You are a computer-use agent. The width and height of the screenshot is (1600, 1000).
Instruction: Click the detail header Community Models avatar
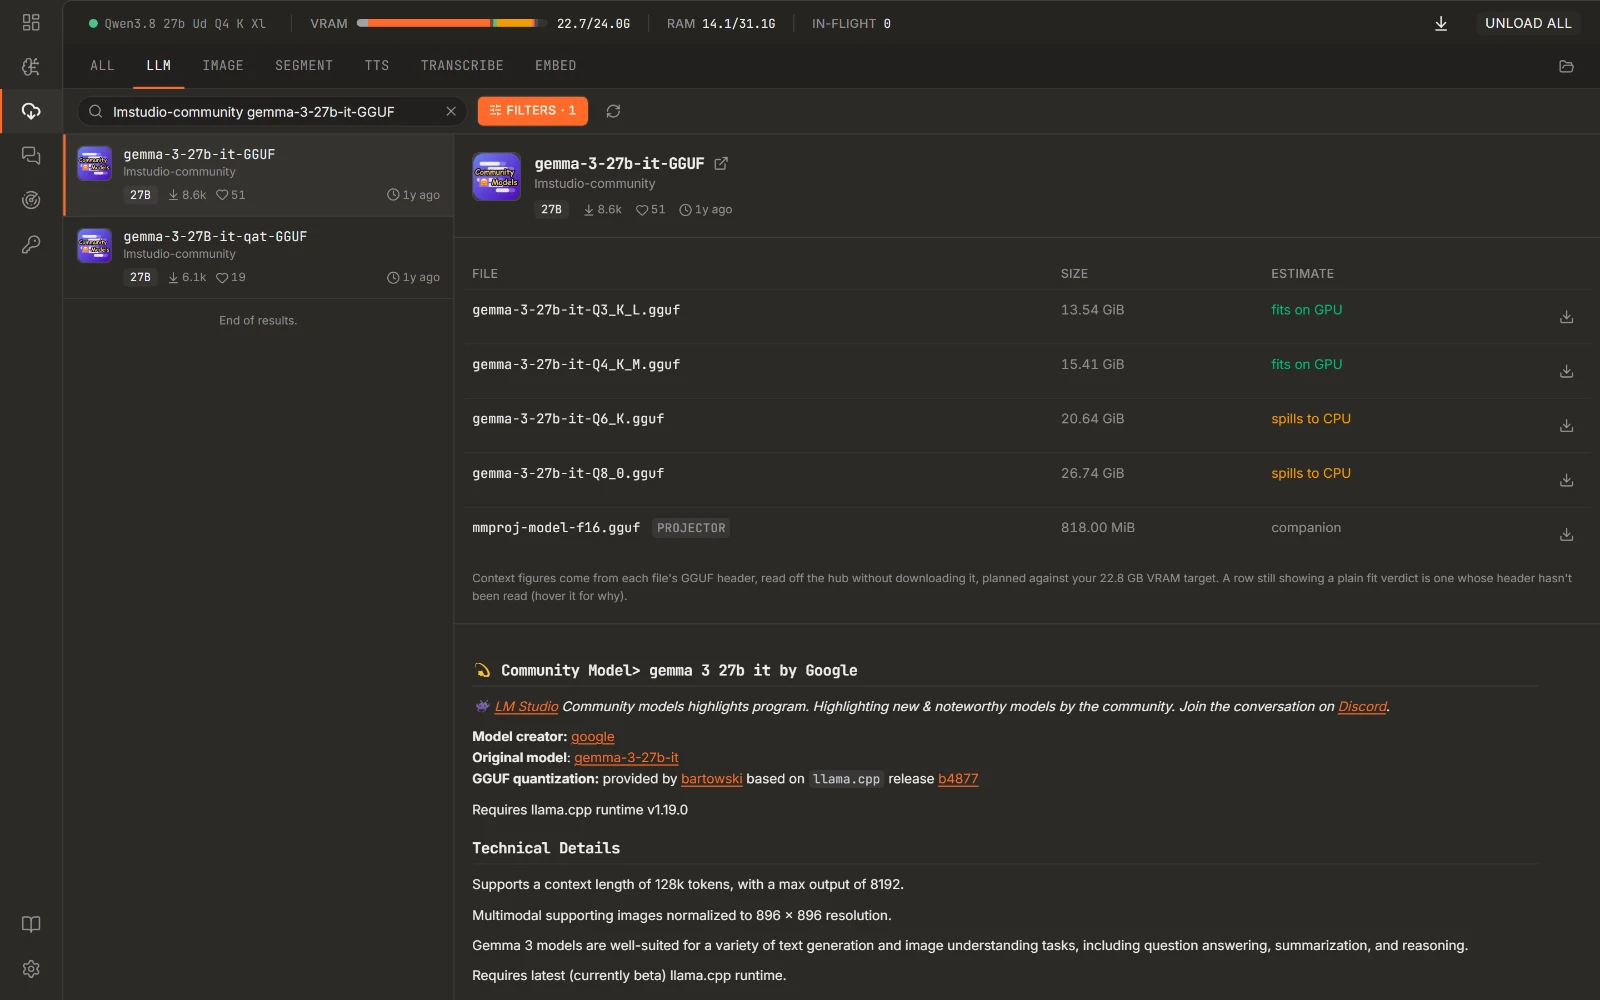pyautogui.click(x=496, y=177)
